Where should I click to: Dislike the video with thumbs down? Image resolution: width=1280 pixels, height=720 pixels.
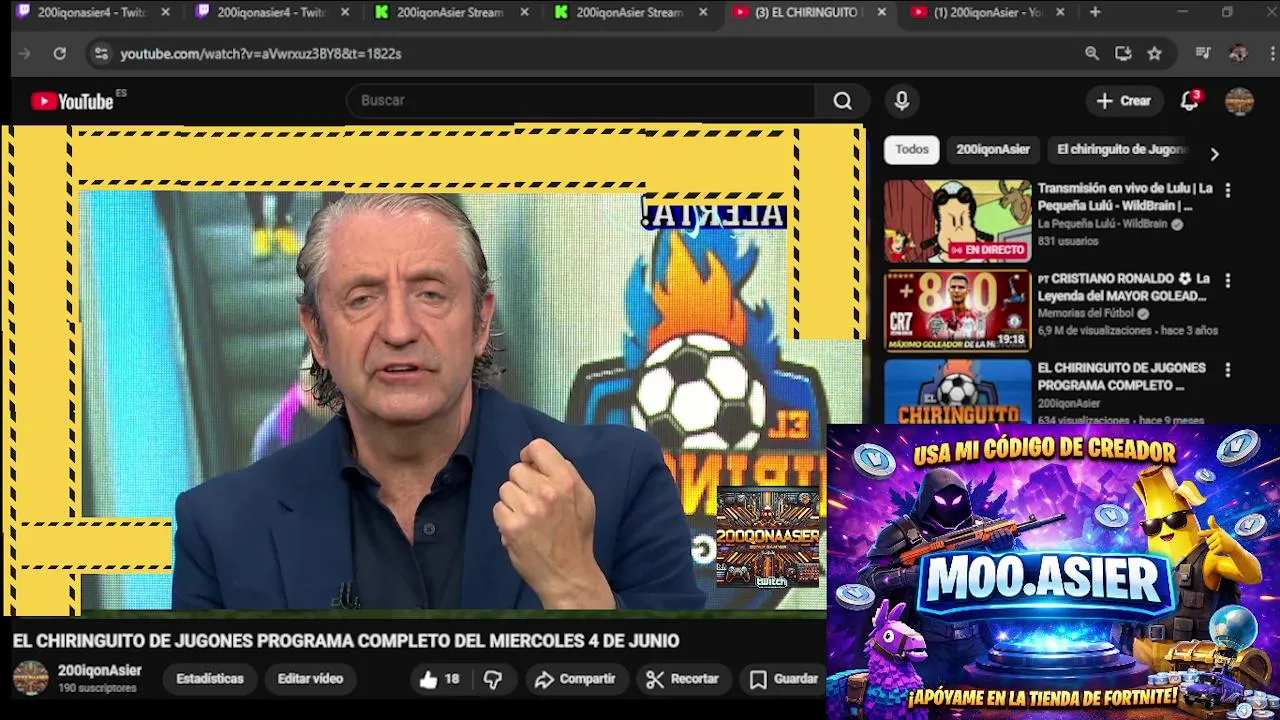(x=493, y=679)
